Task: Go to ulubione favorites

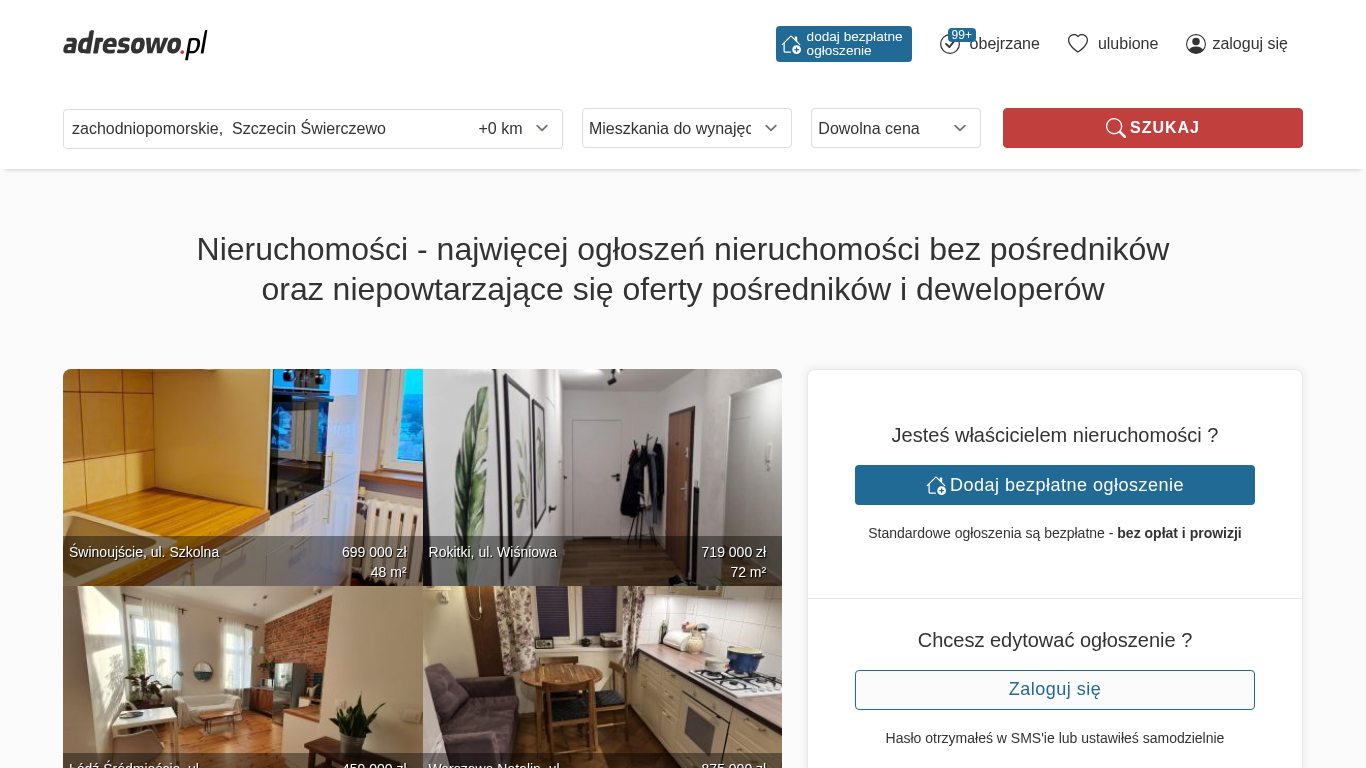Action: tap(1128, 44)
